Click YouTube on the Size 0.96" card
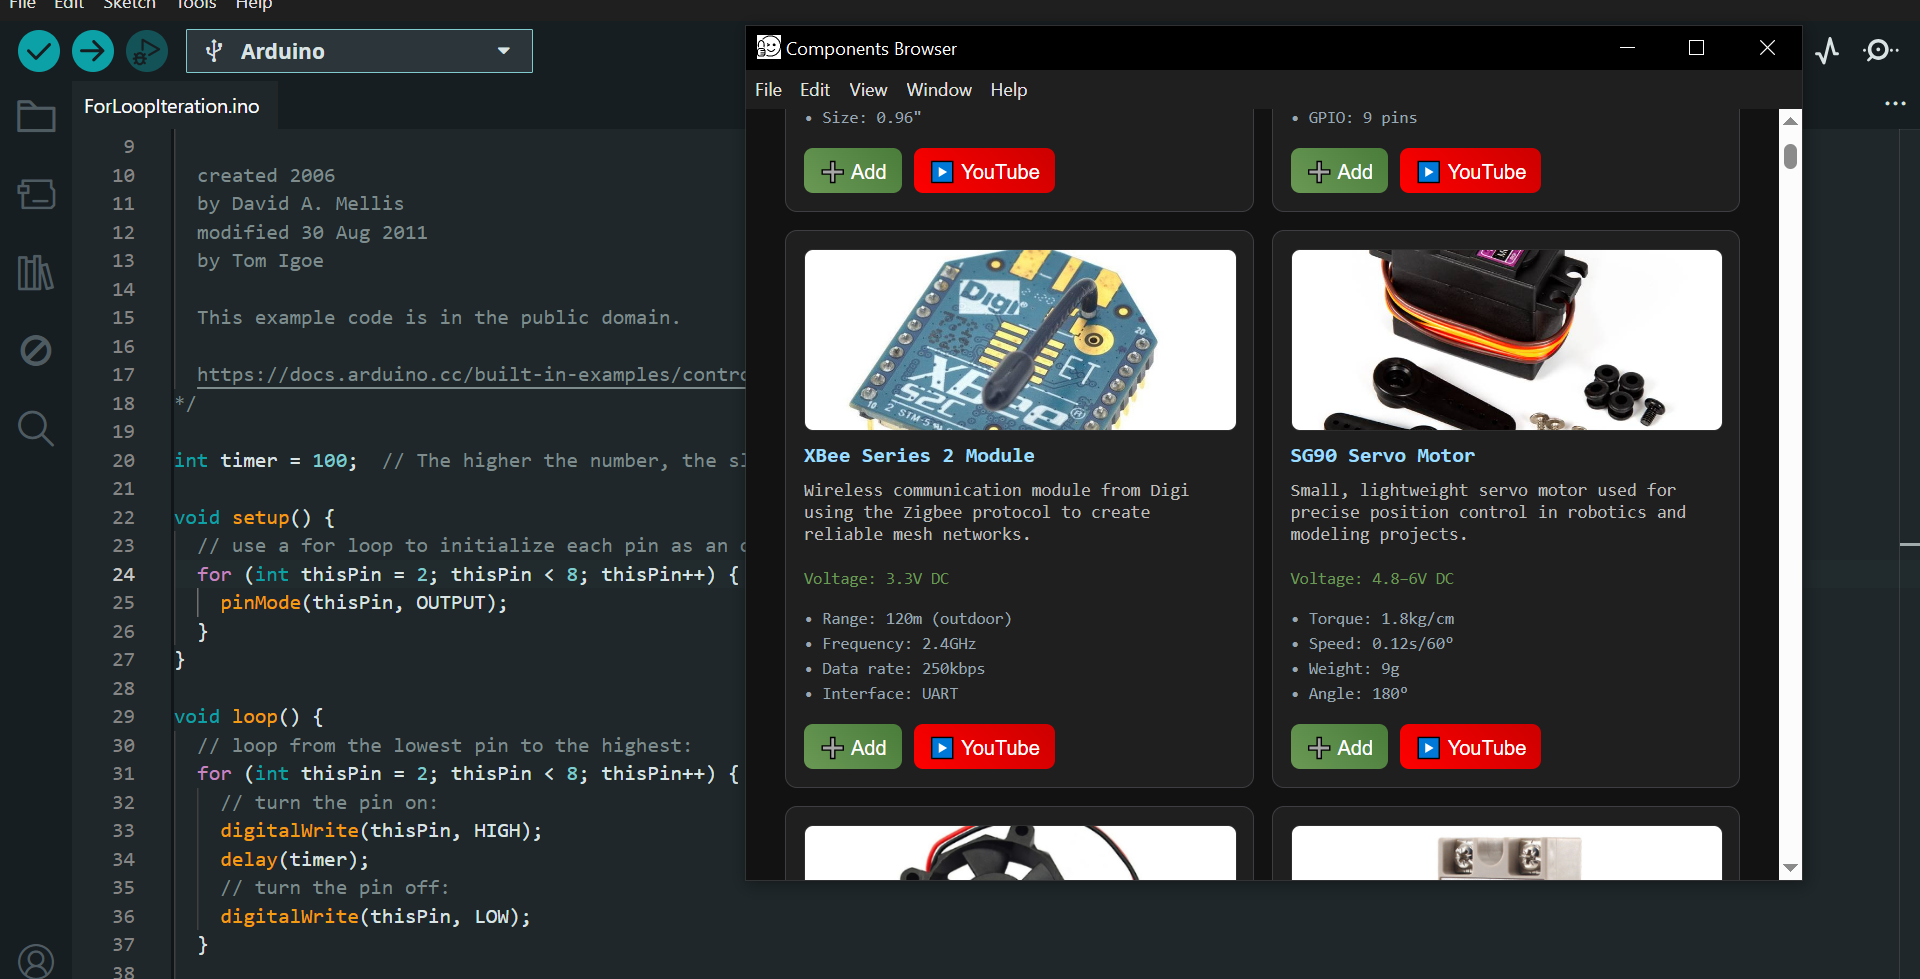 click(984, 171)
